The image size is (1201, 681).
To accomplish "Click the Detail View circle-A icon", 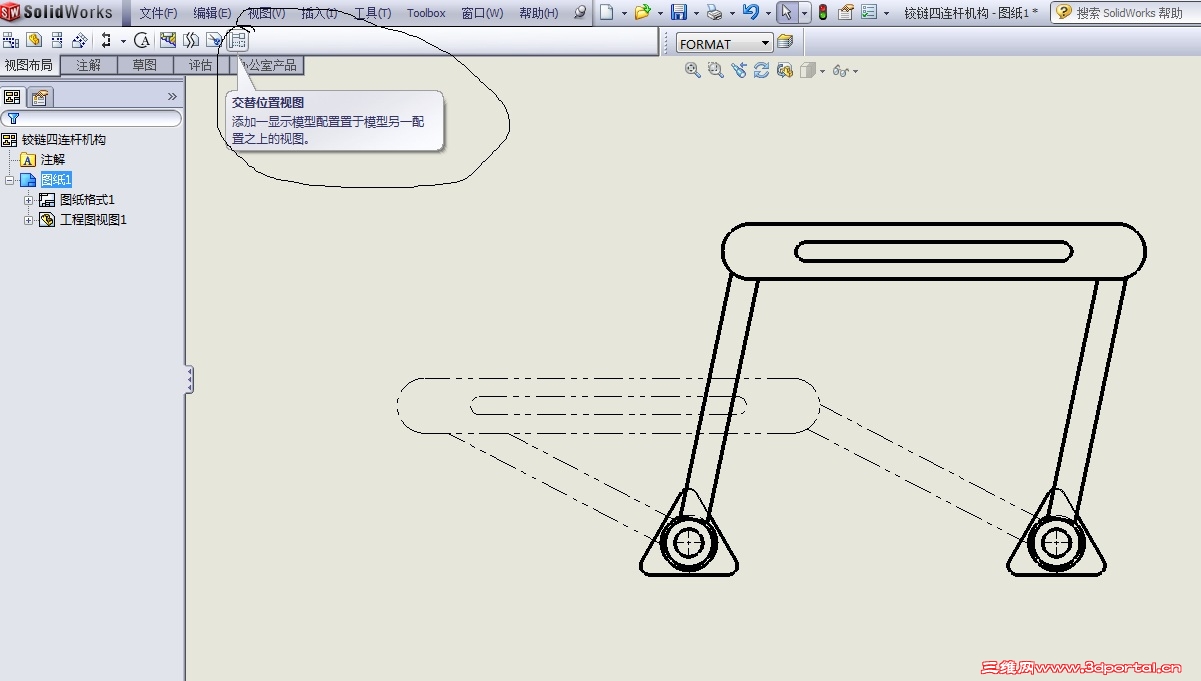I will pyautogui.click(x=143, y=41).
